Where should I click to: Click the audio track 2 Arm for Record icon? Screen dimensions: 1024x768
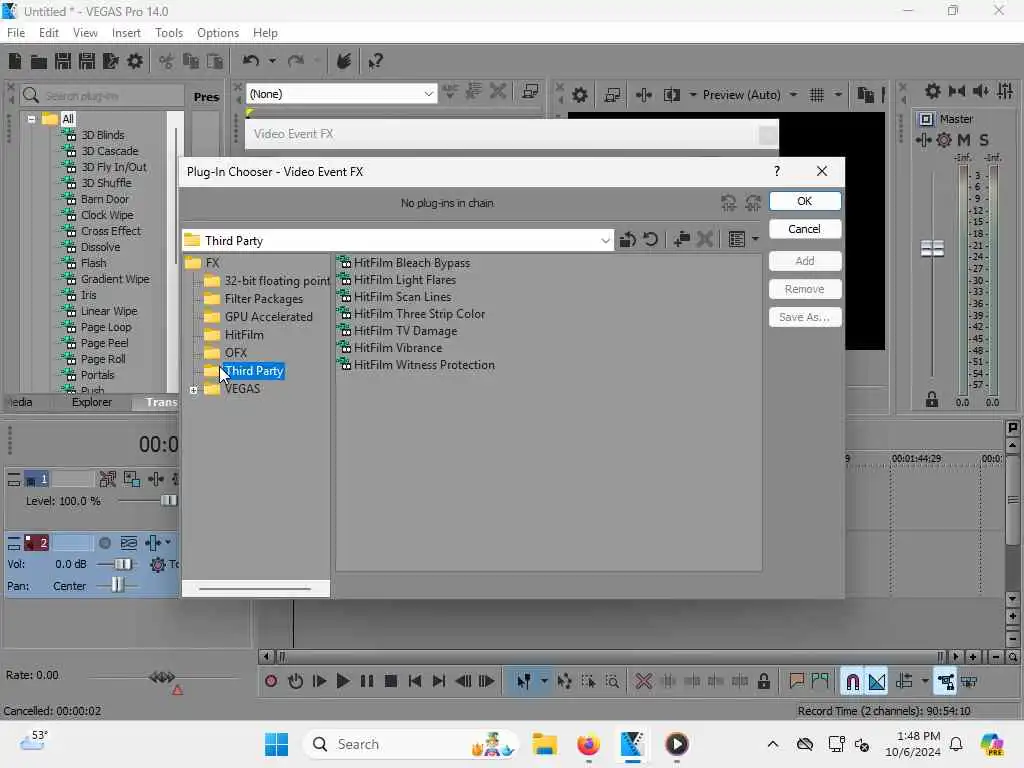click(104, 543)
